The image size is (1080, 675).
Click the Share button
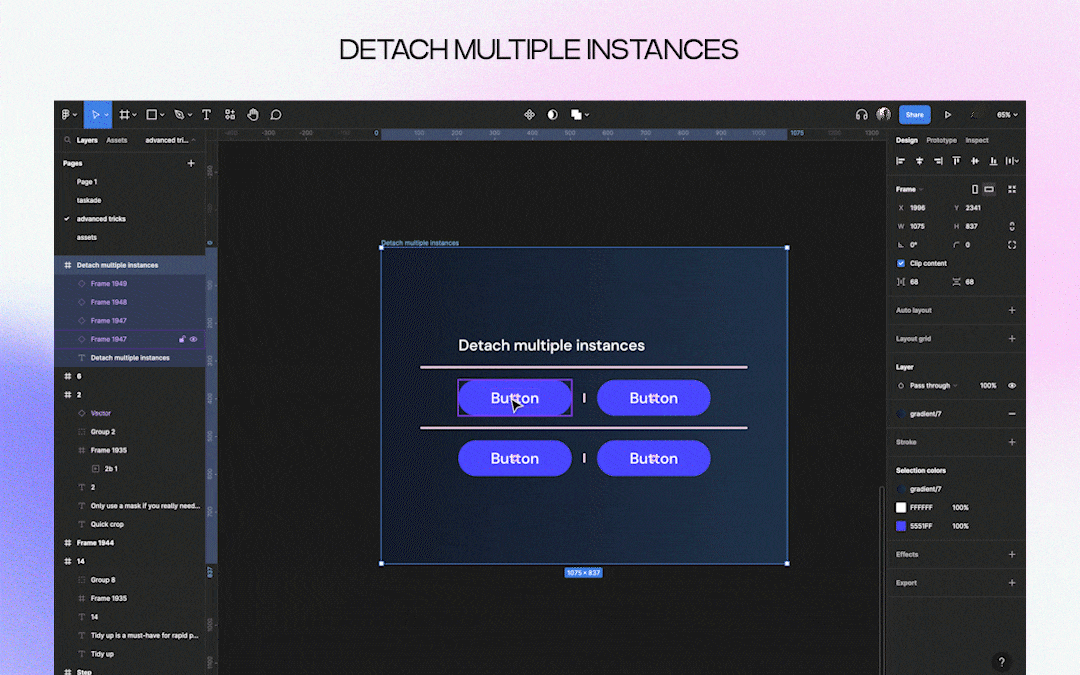point(915,115)
